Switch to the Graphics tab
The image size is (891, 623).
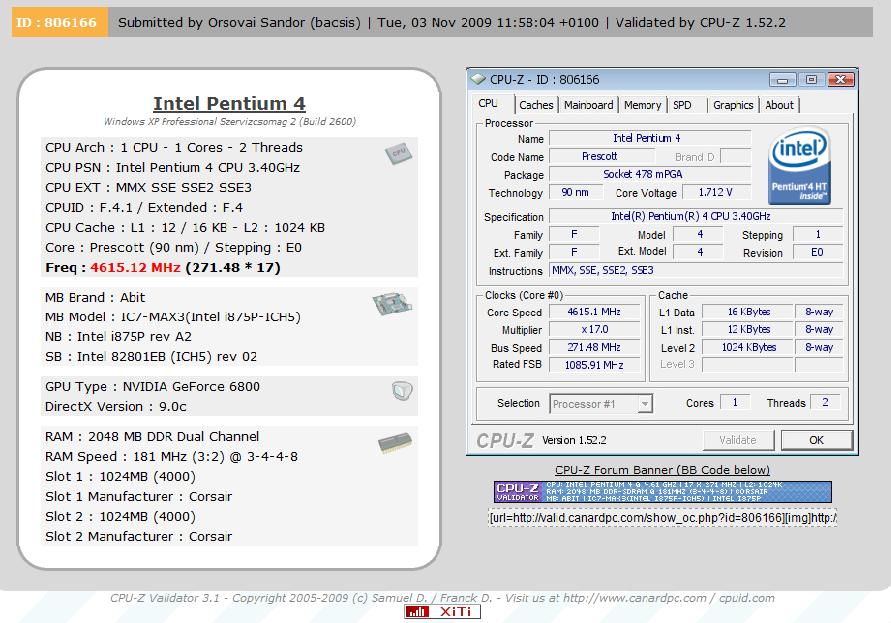[x=733, y=105]
